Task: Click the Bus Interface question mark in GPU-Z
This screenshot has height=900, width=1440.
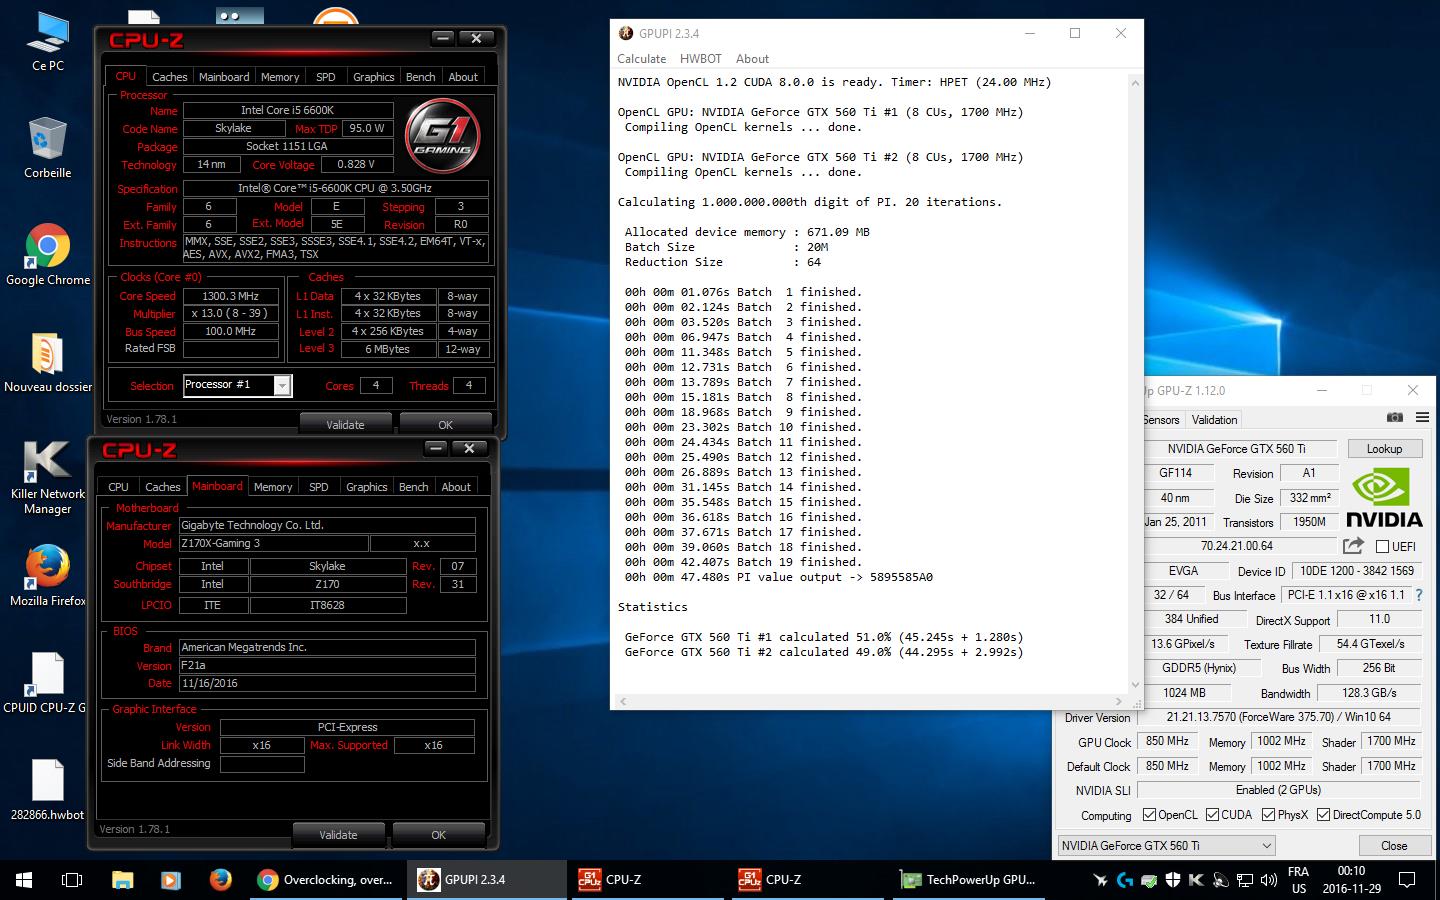Action: [x=1419, y=595]
